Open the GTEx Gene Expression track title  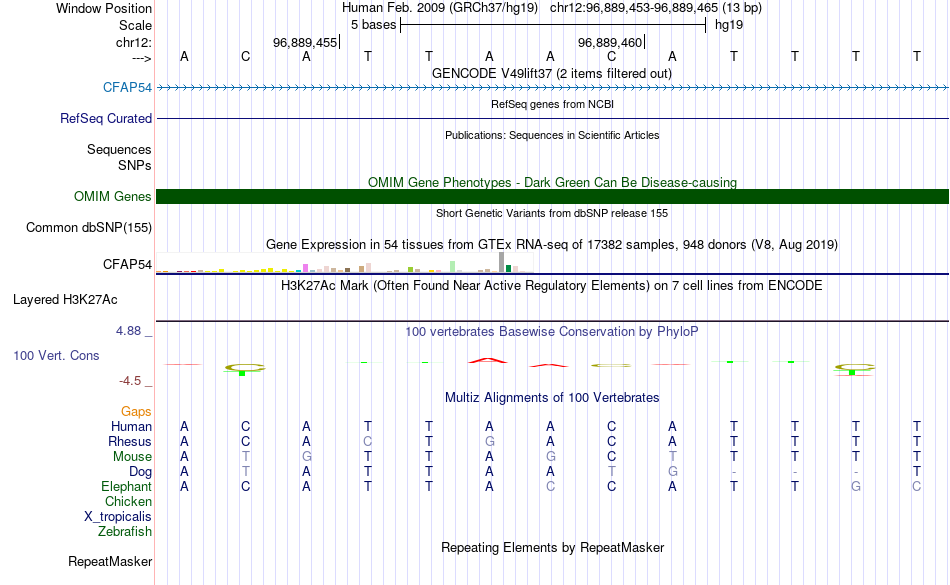552,245
